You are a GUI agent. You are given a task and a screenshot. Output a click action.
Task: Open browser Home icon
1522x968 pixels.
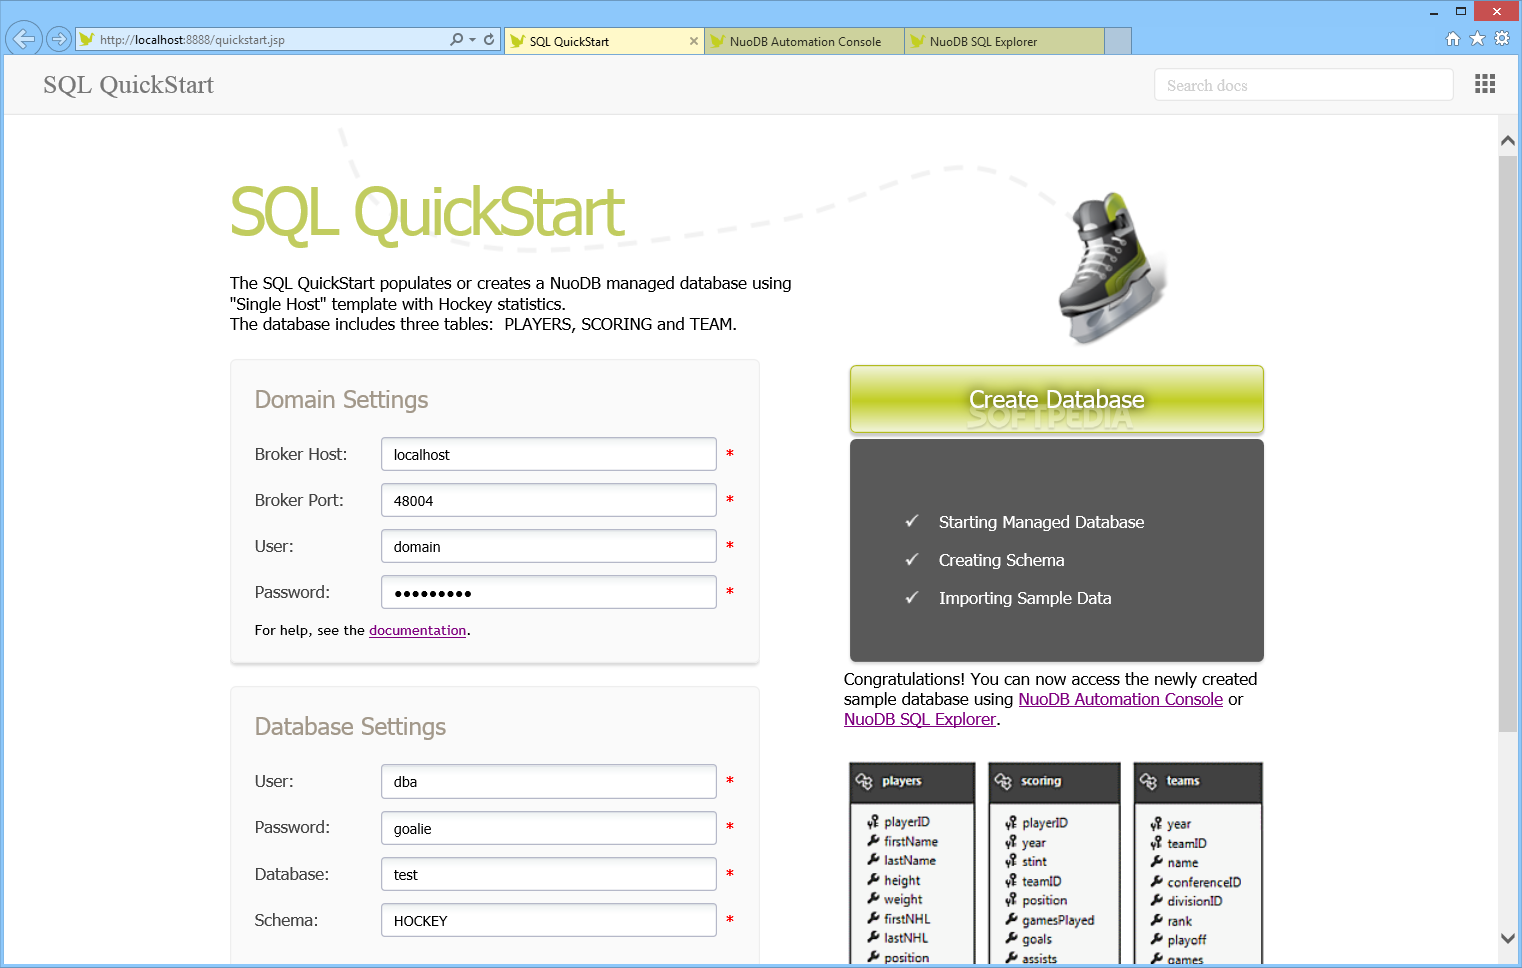(1453, 39)
